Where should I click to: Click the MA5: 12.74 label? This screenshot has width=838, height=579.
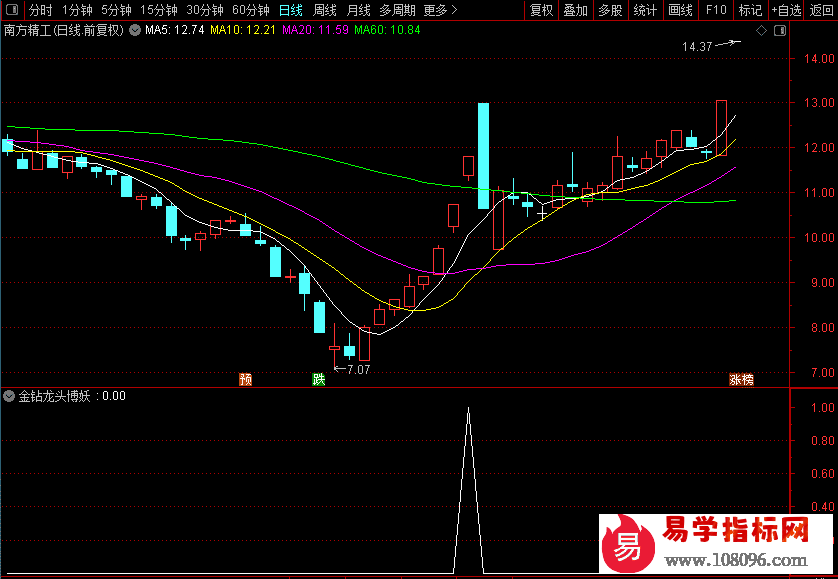click(175, 30)
